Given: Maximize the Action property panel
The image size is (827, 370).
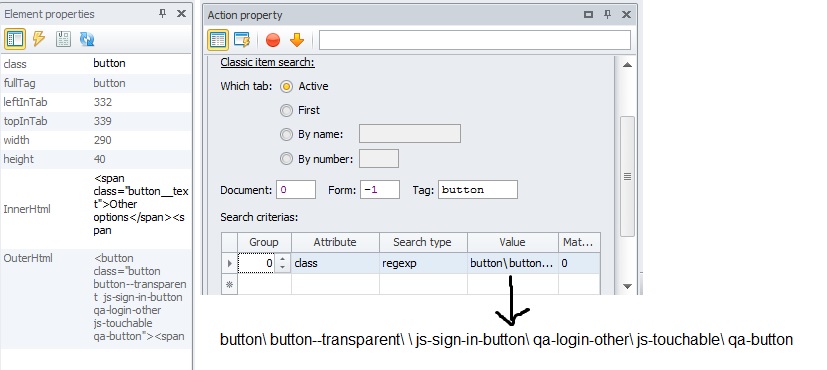Looking at the screenshot, I should [x=589, y=15].
